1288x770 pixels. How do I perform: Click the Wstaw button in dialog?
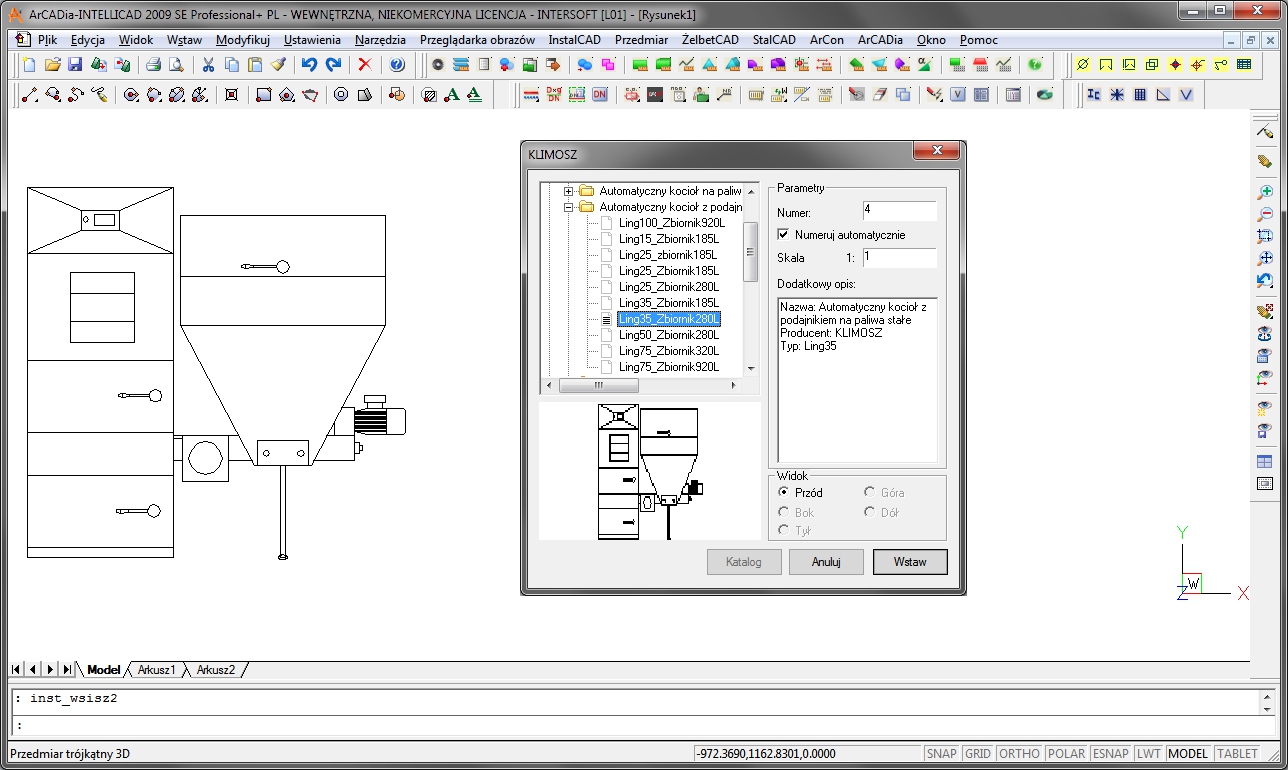[910, 562]
